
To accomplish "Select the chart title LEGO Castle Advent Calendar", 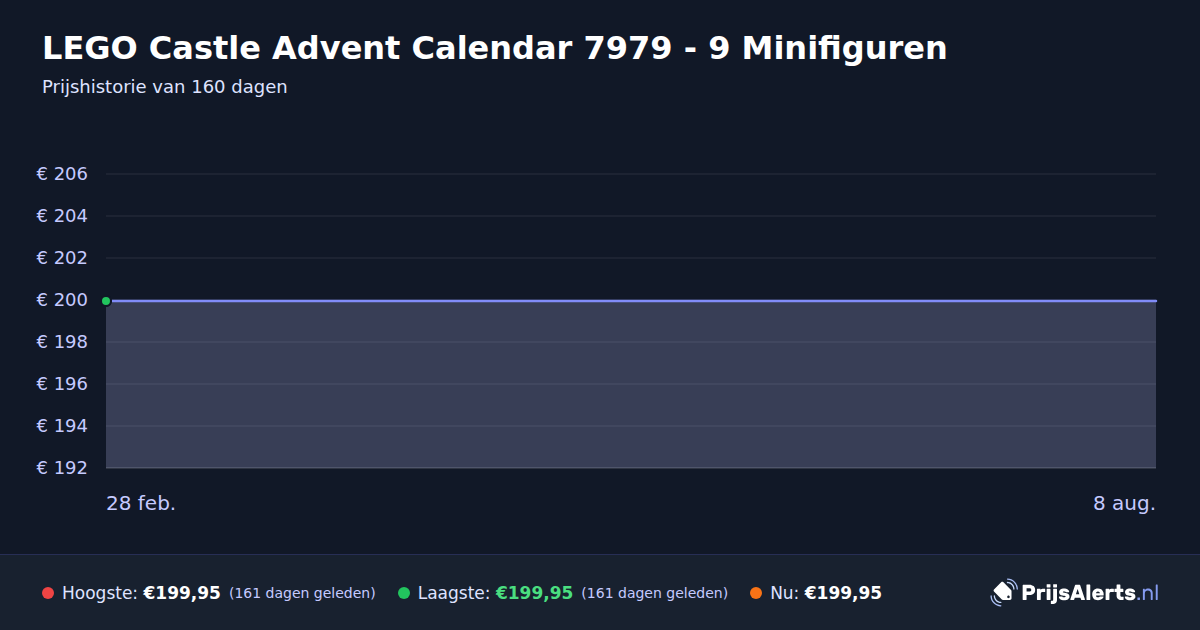I will (495, 47).
